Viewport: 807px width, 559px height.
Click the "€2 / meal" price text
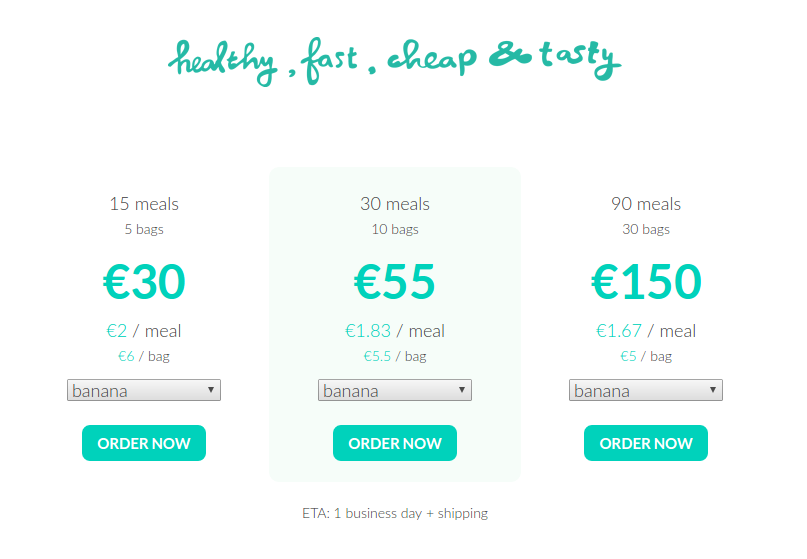pyautogui.click(x=144, y=331)
